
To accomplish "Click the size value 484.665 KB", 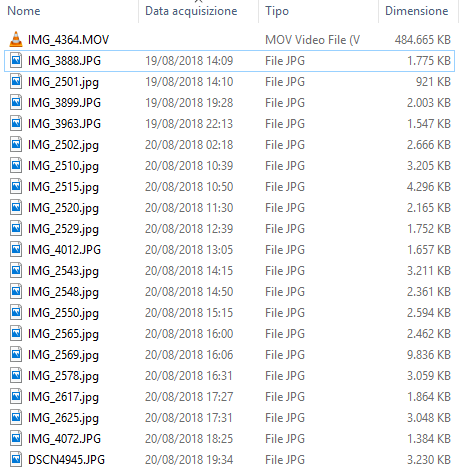I will [423, 40].
